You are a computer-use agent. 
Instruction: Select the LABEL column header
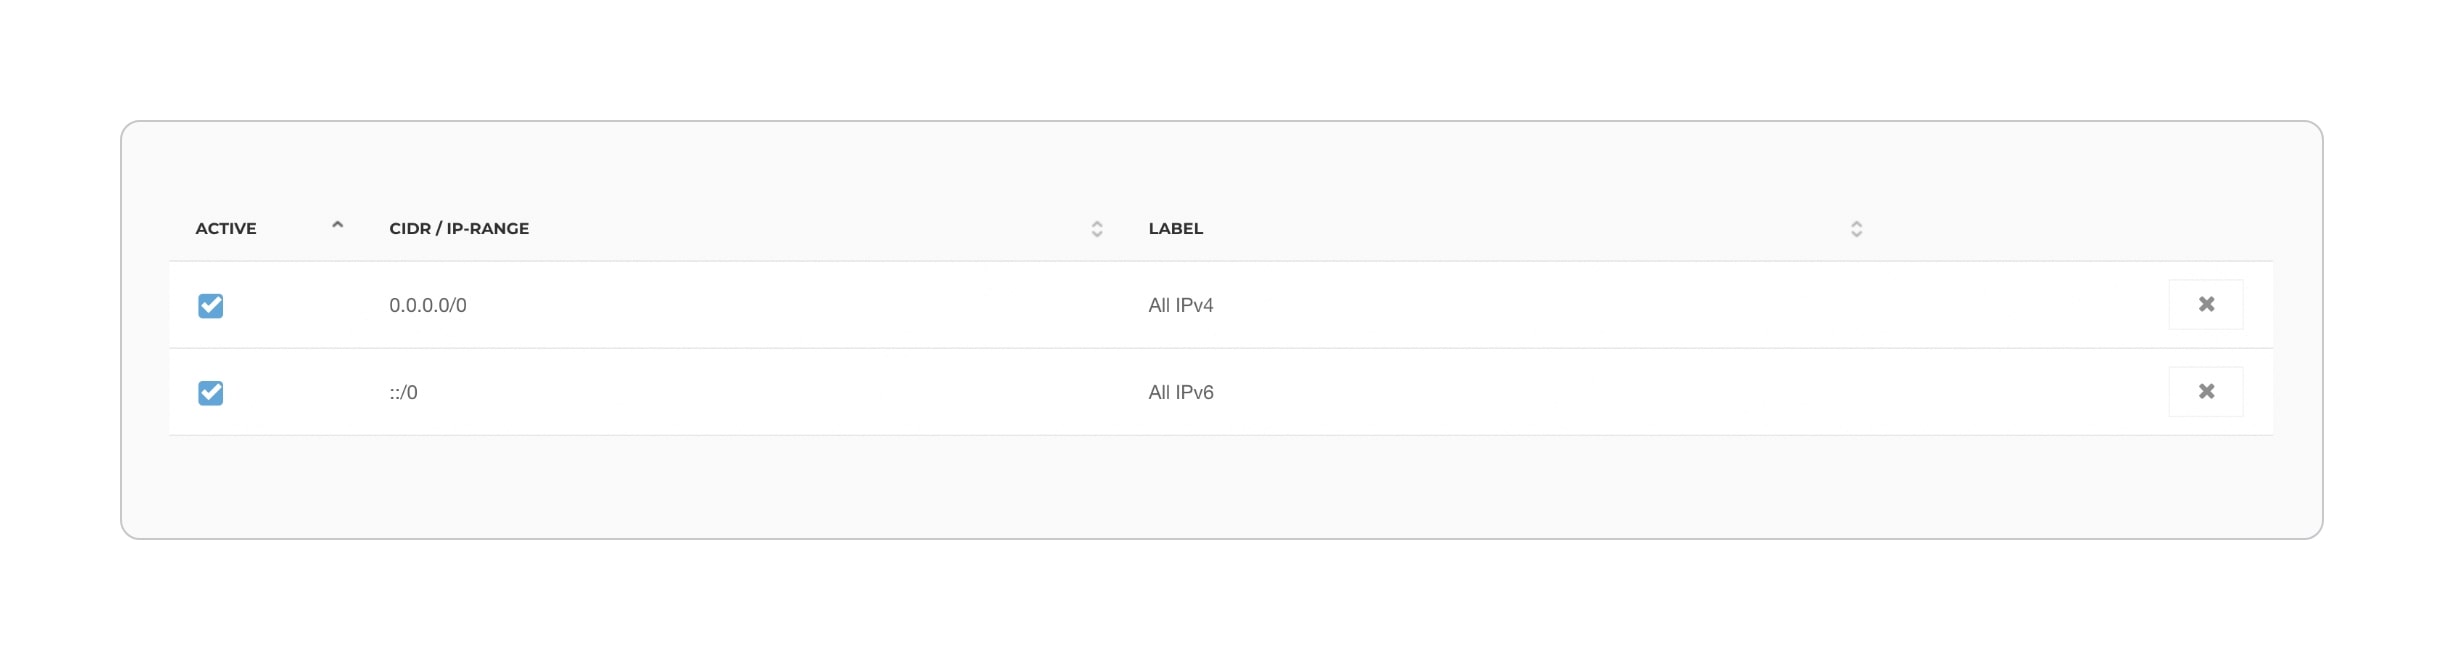[x=1176, y=228]
